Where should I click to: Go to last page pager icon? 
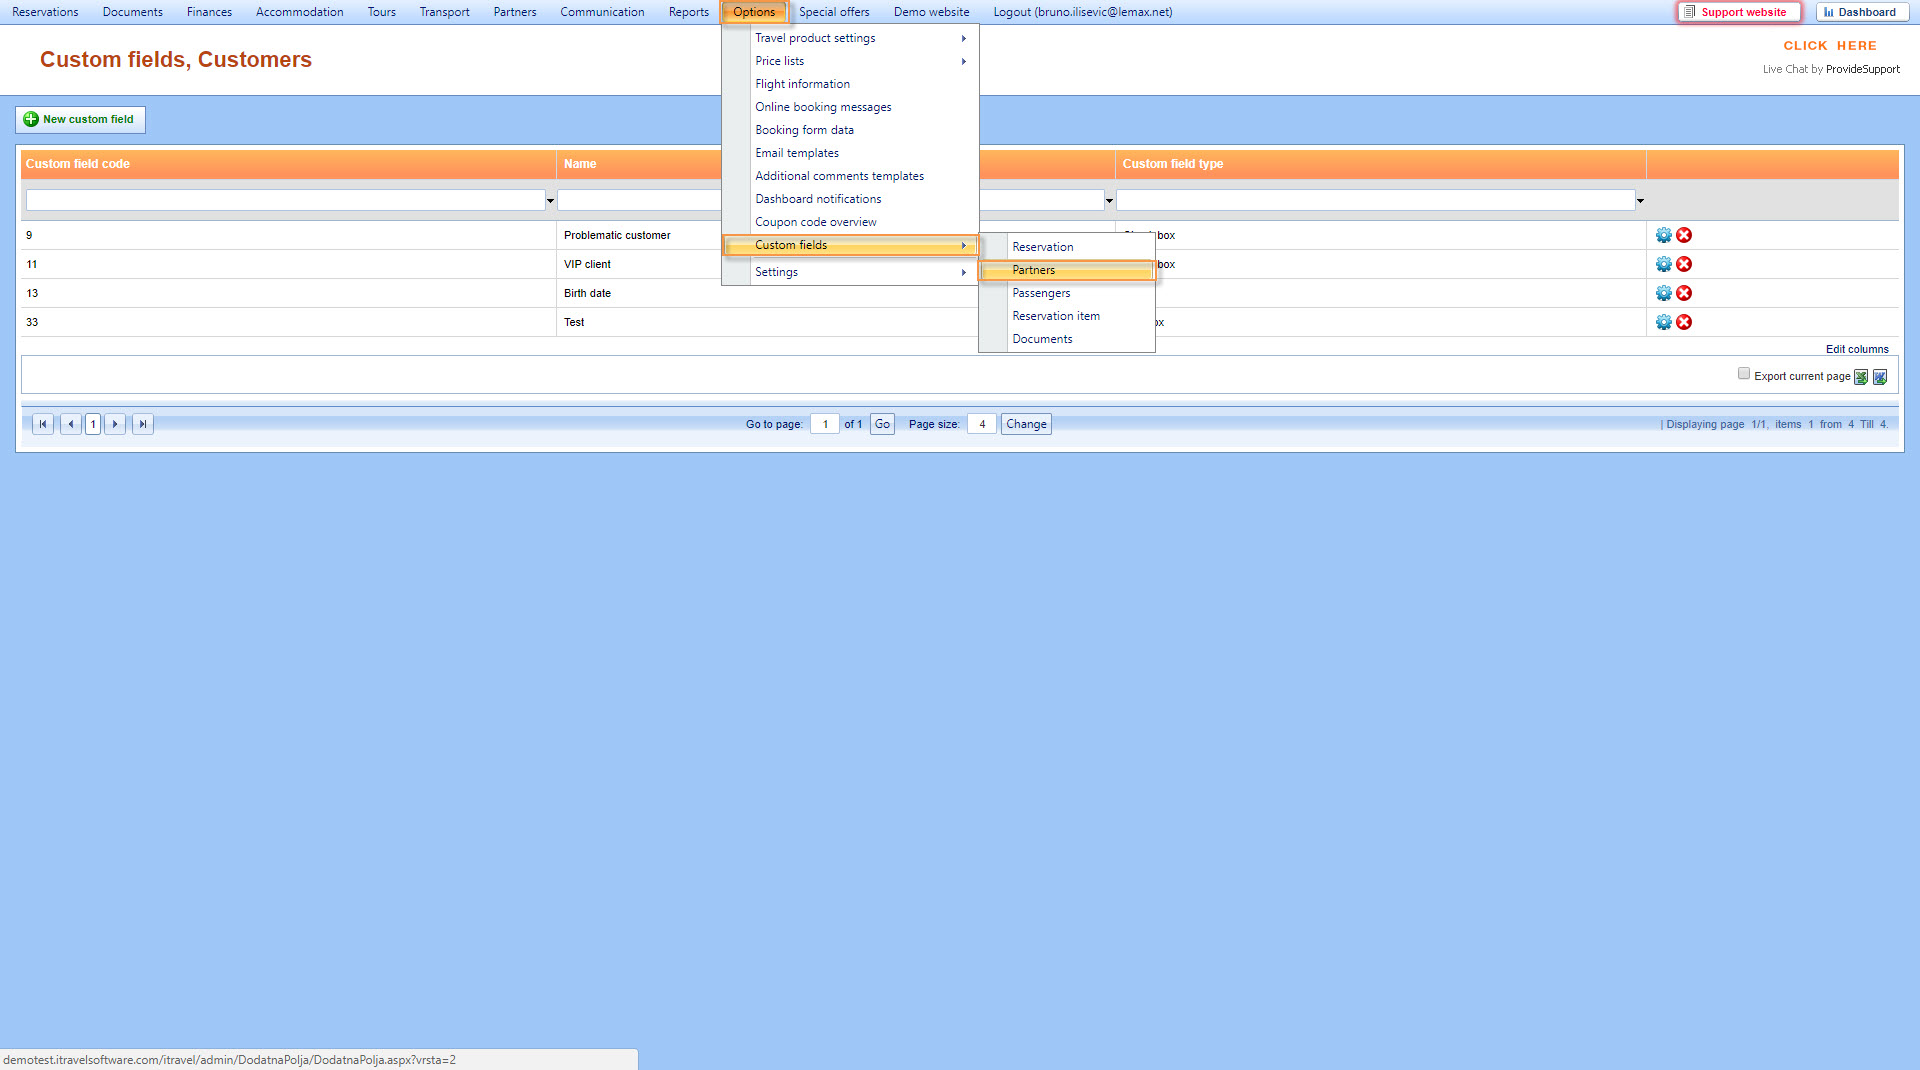[143, 424]
